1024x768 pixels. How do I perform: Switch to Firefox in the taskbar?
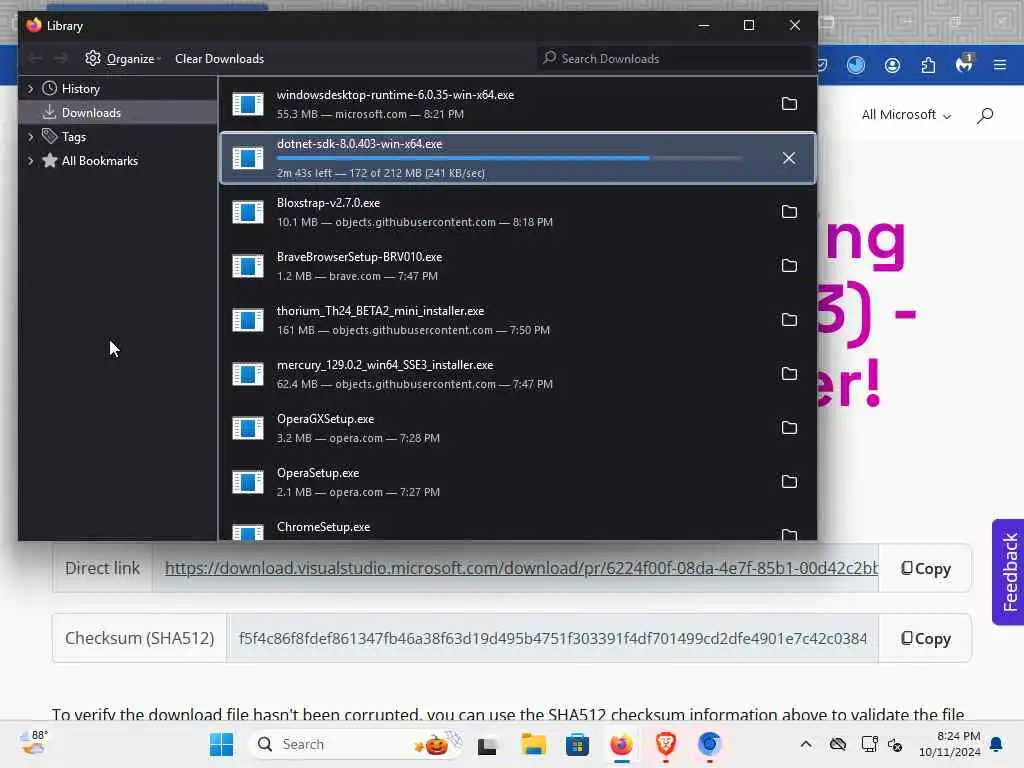tap(621, 744)
